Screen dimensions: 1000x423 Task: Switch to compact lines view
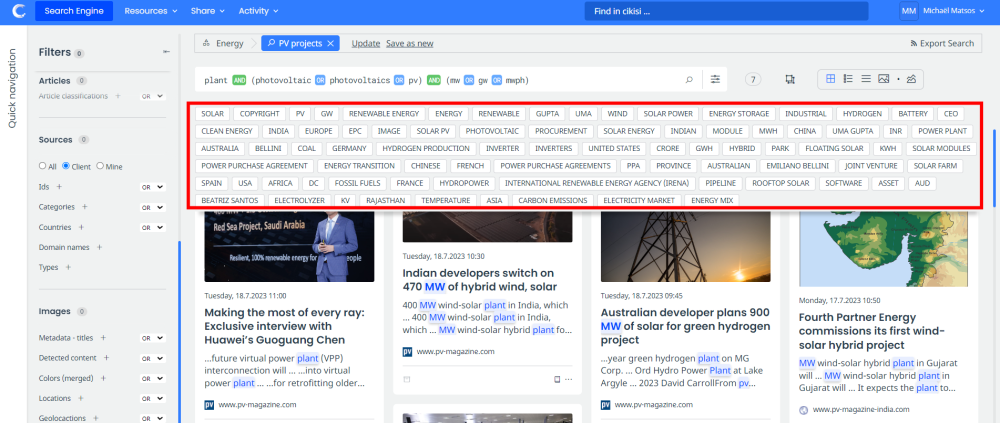[866, 79]
